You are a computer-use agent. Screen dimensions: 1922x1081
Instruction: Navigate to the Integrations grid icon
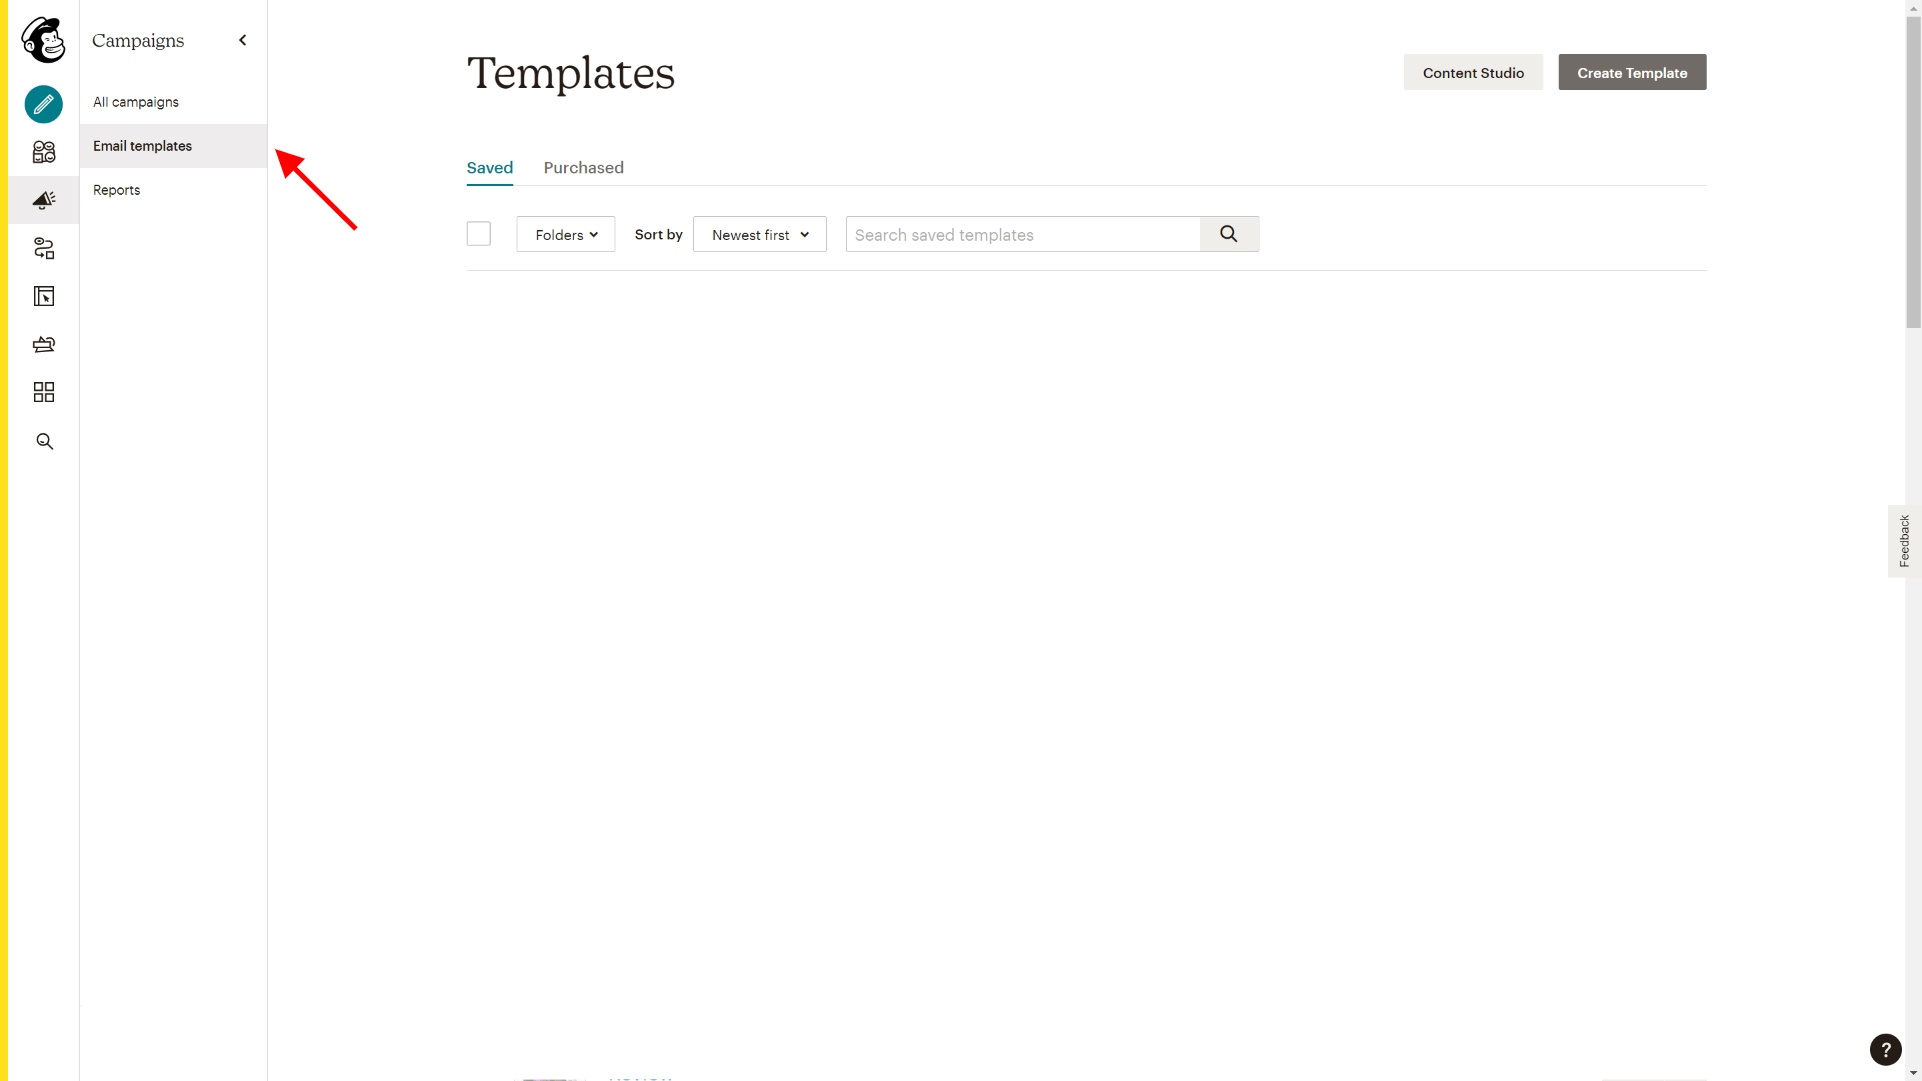(44, 392)
